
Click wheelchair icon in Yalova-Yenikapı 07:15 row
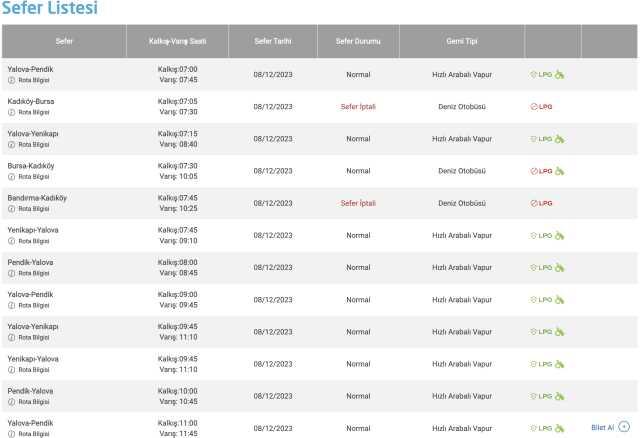tap(560, 139)
